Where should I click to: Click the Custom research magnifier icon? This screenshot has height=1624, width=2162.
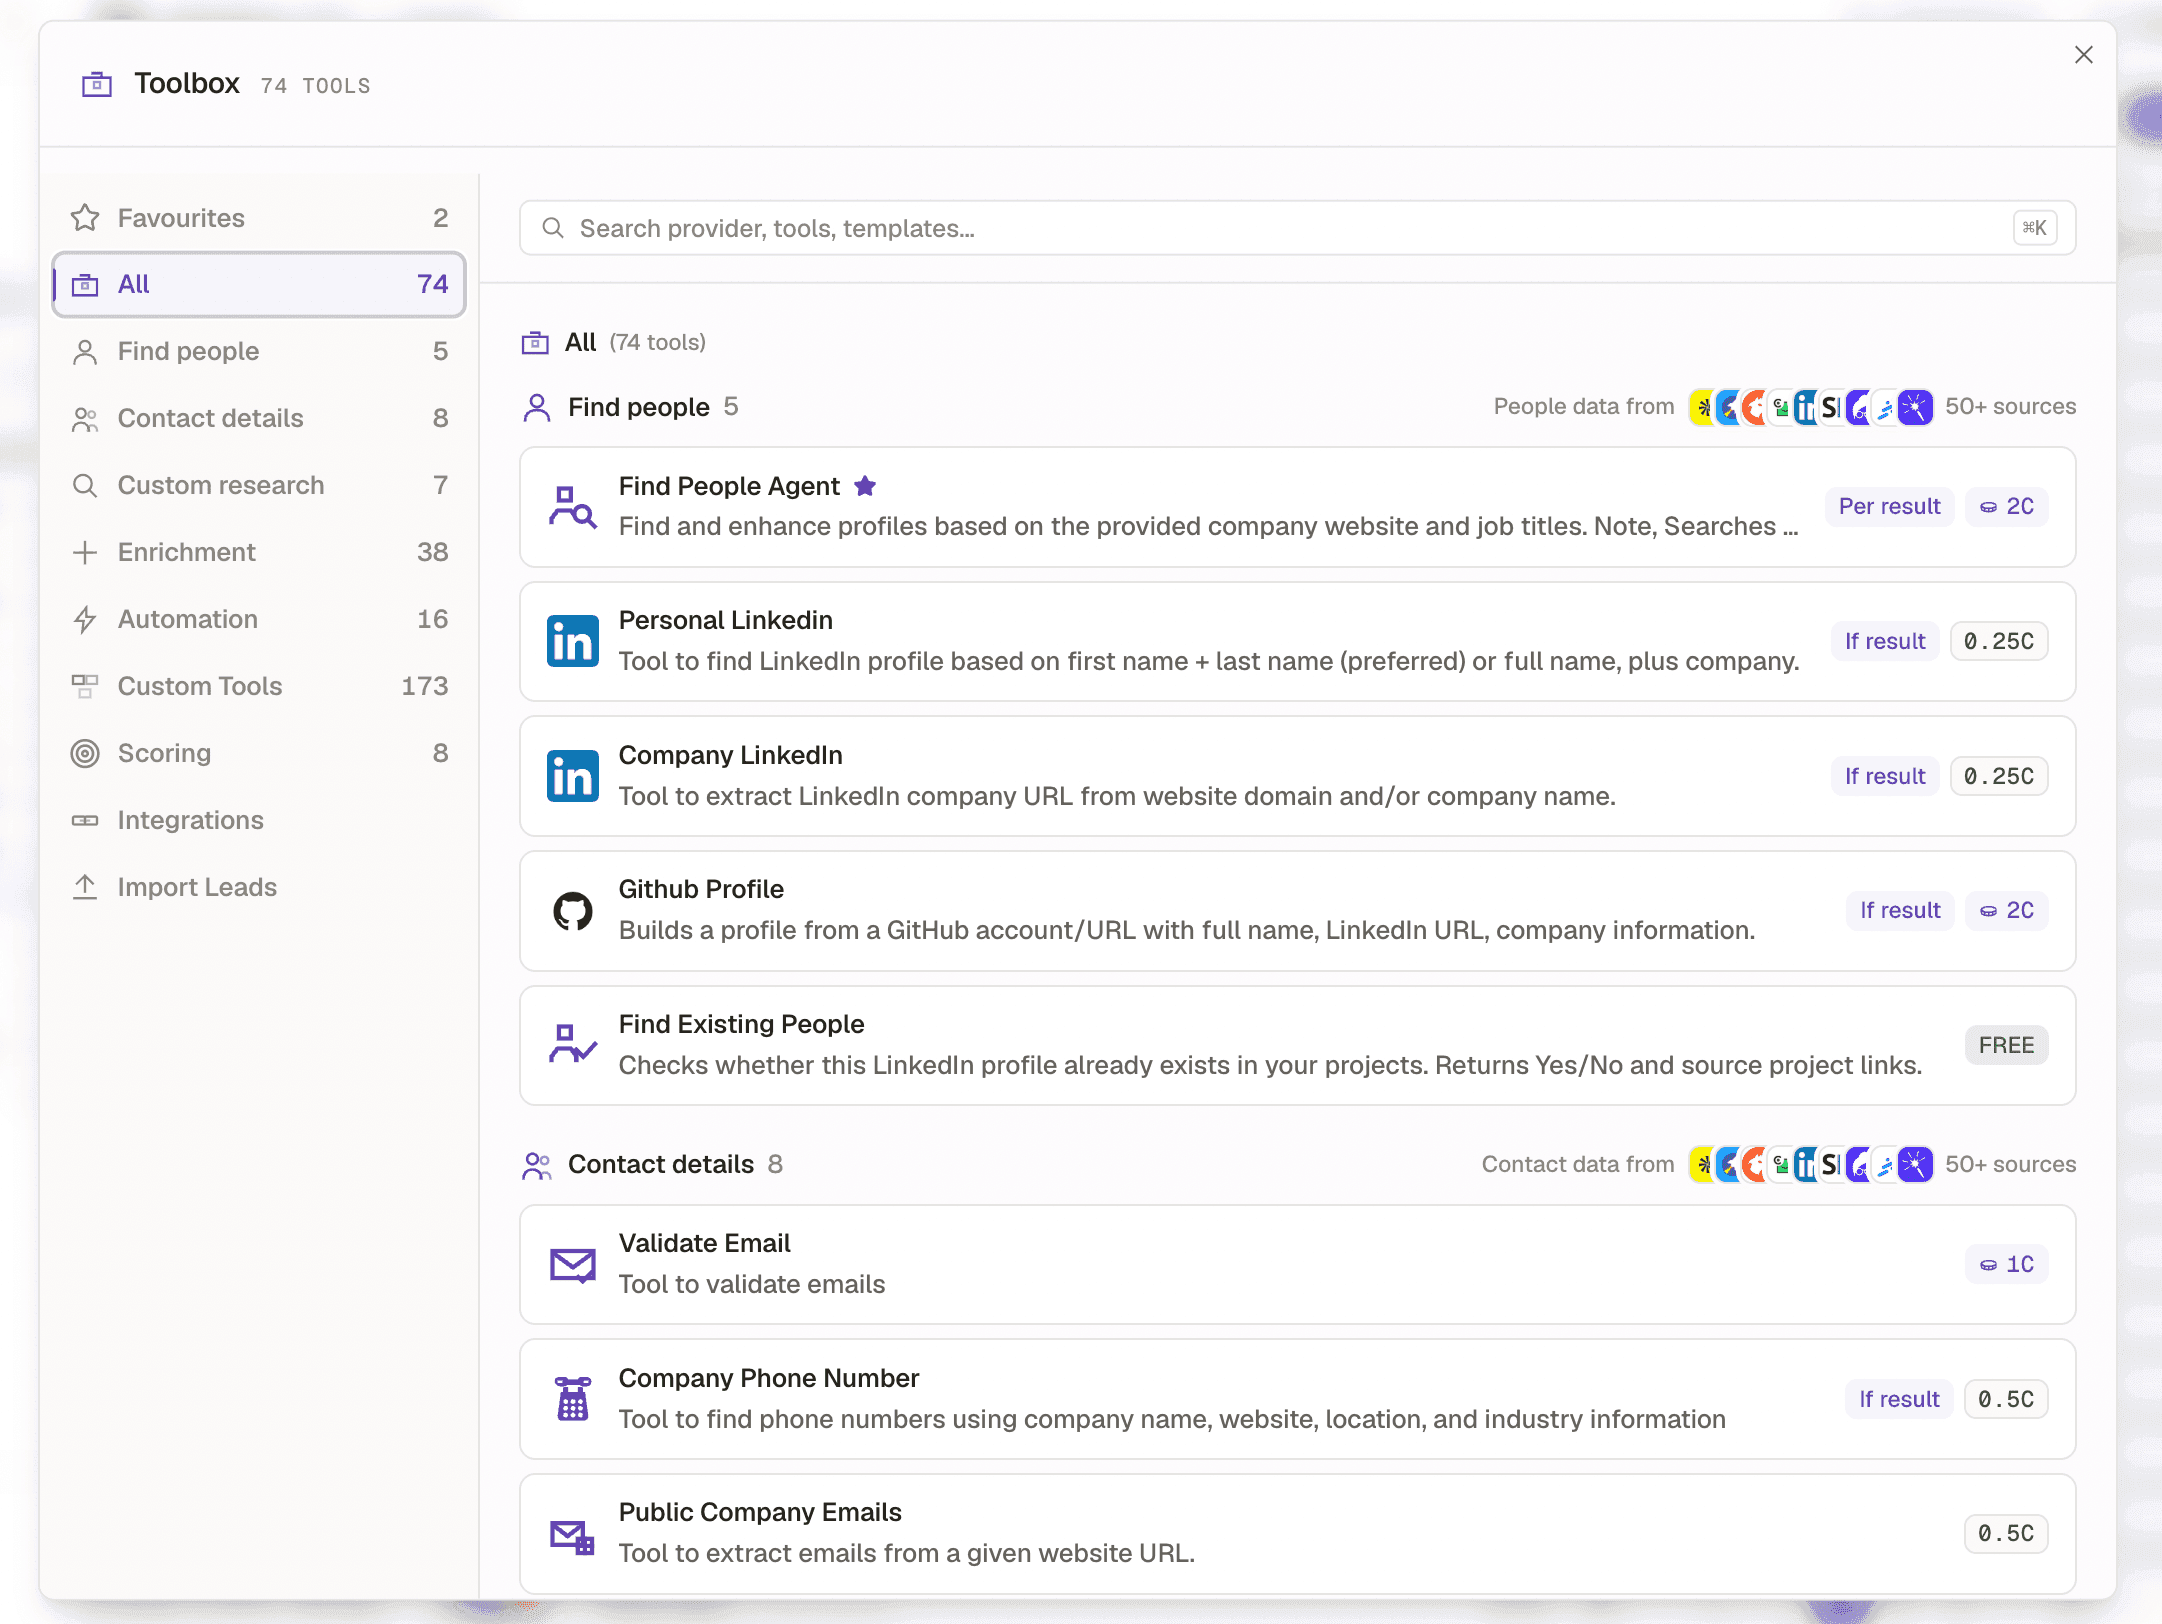(x=85, y=485)
